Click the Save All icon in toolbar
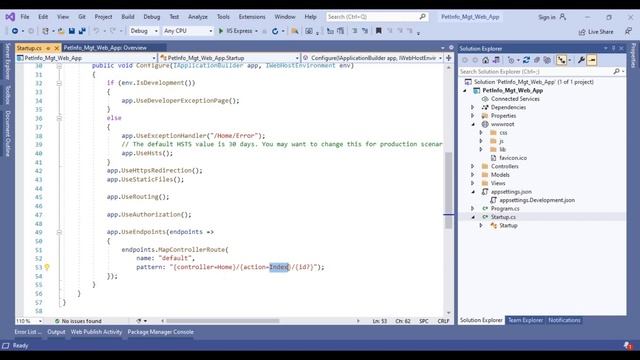 coord(82,31)
